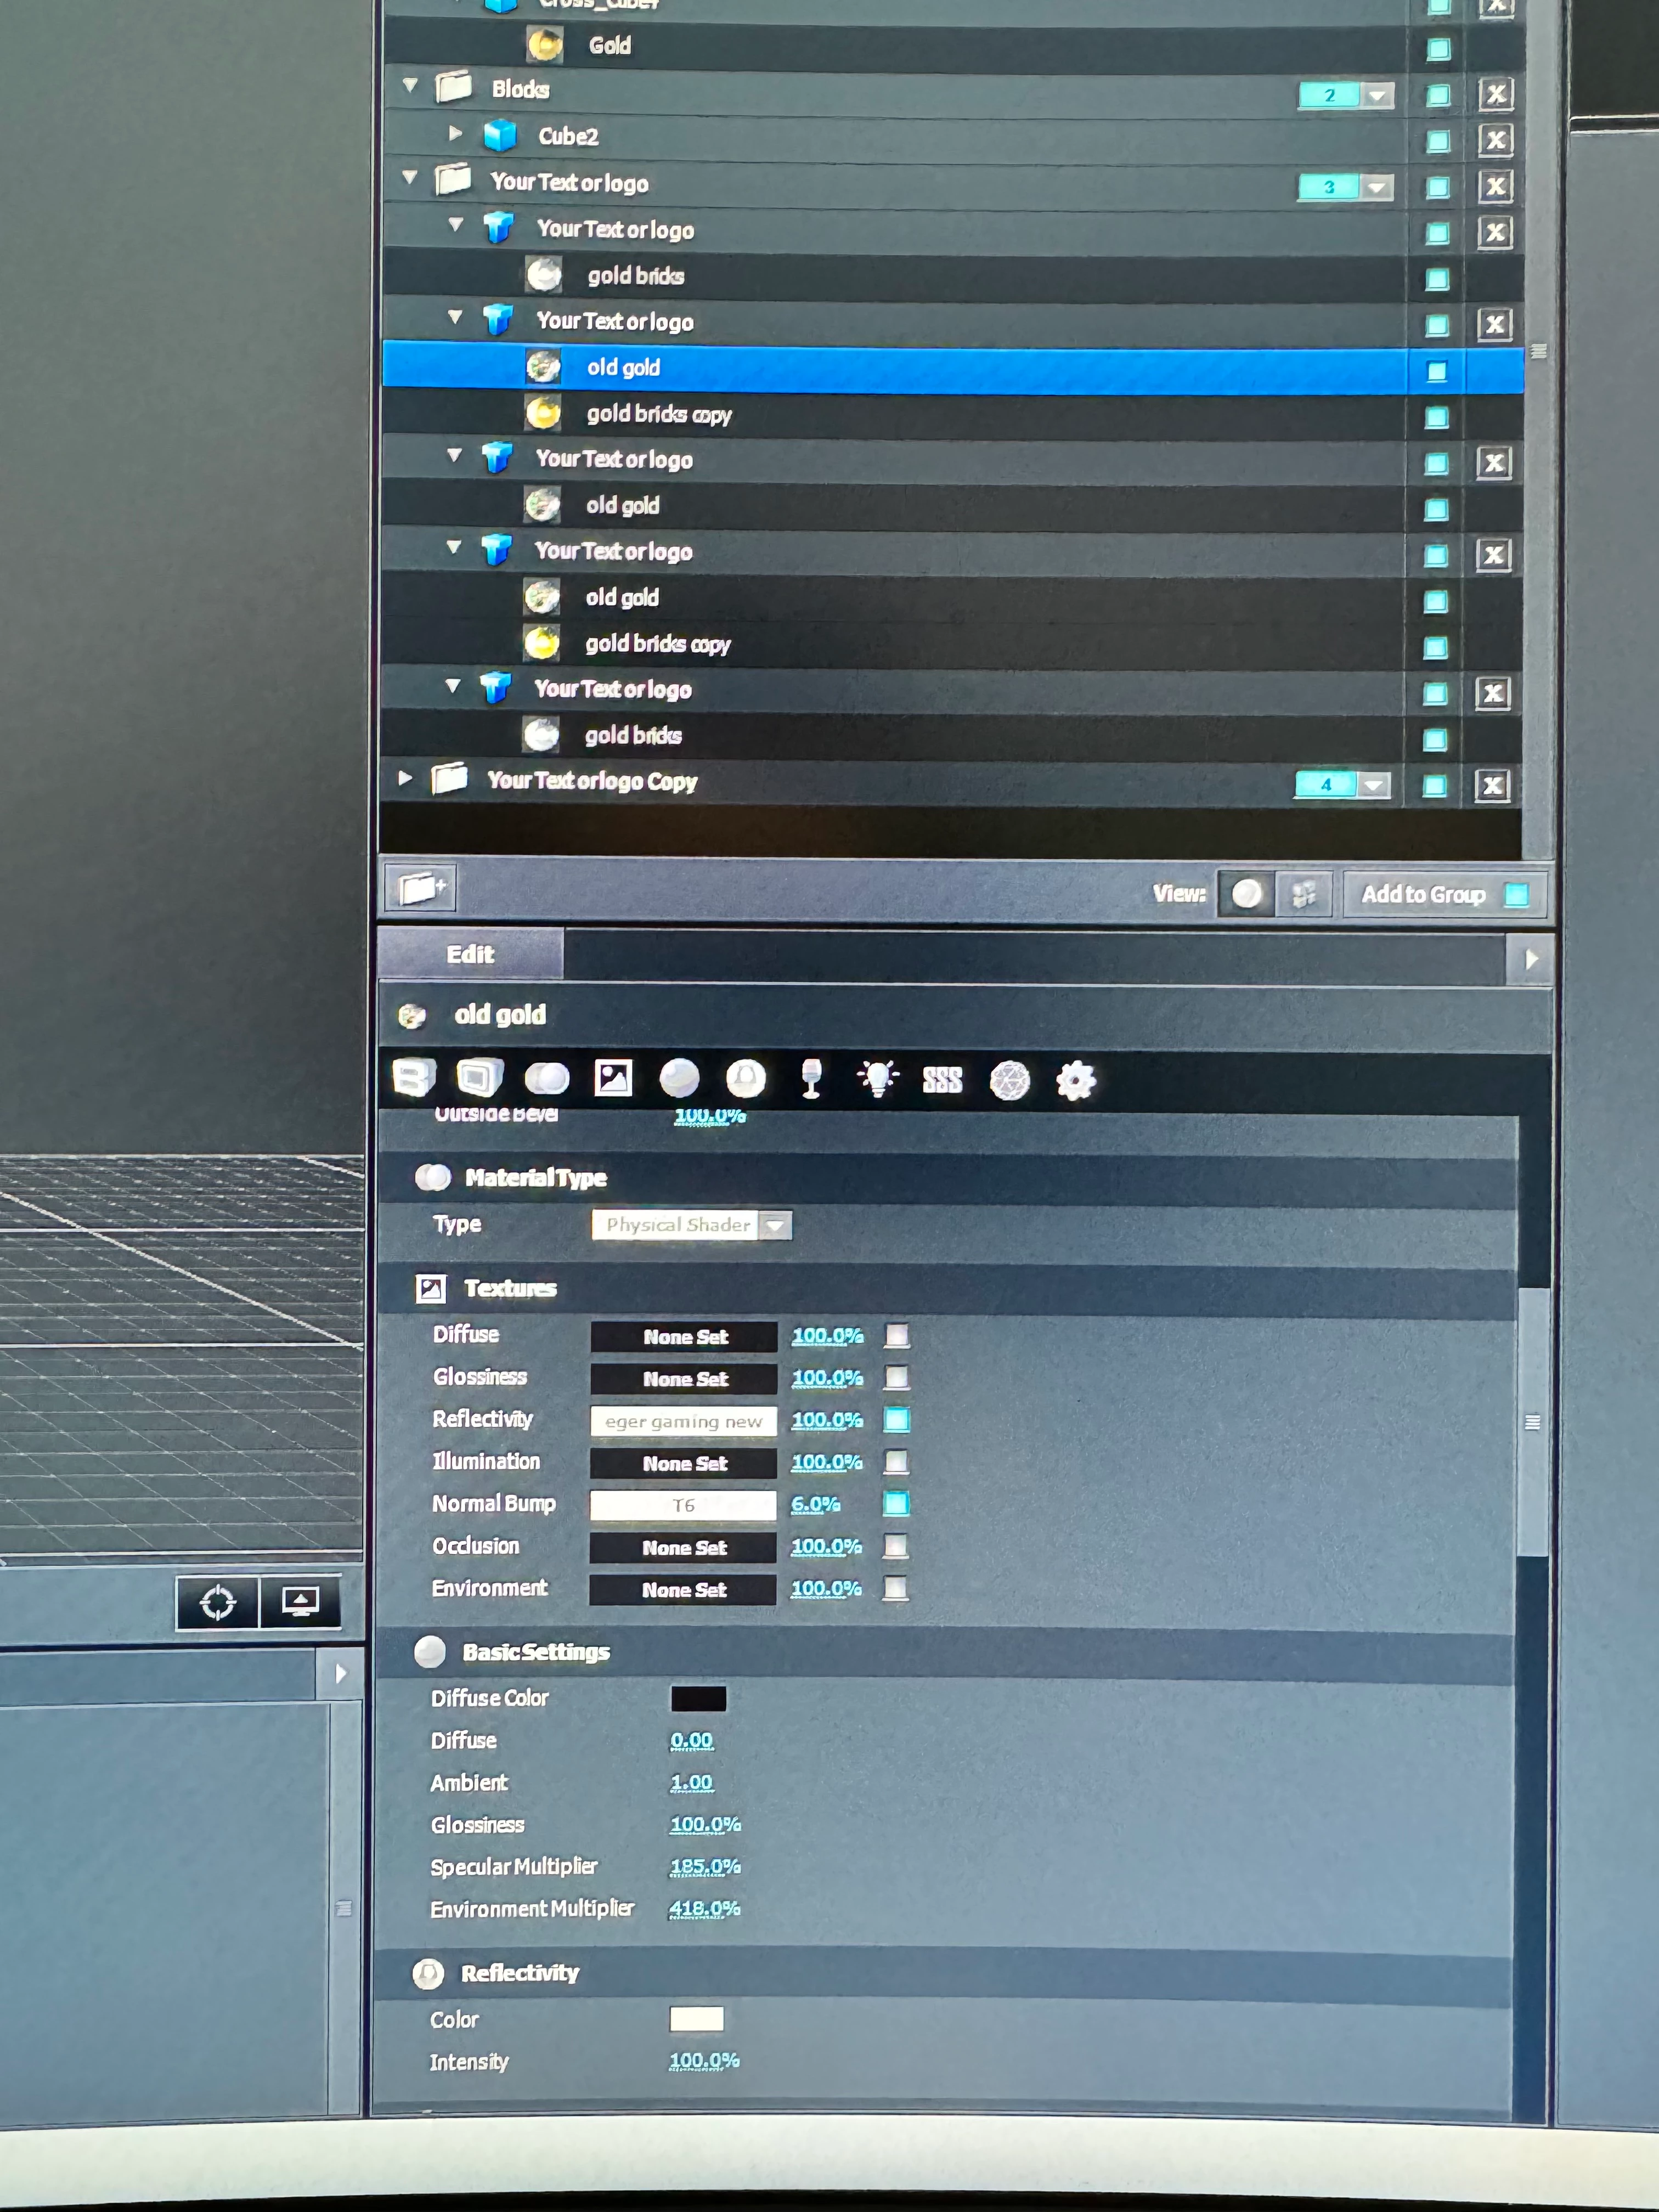
Task: Open the gear settings icon in material toolbar
Action: pos(1076,1080)
